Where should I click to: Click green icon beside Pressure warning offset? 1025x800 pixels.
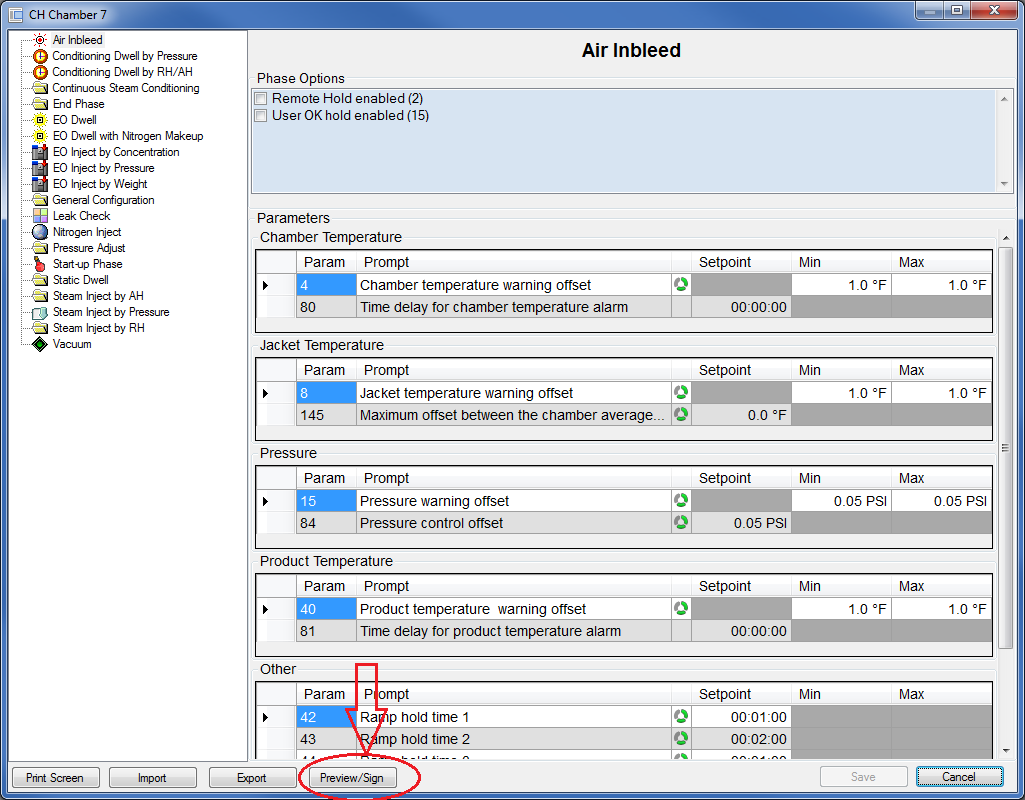click(x=681, y=500)
